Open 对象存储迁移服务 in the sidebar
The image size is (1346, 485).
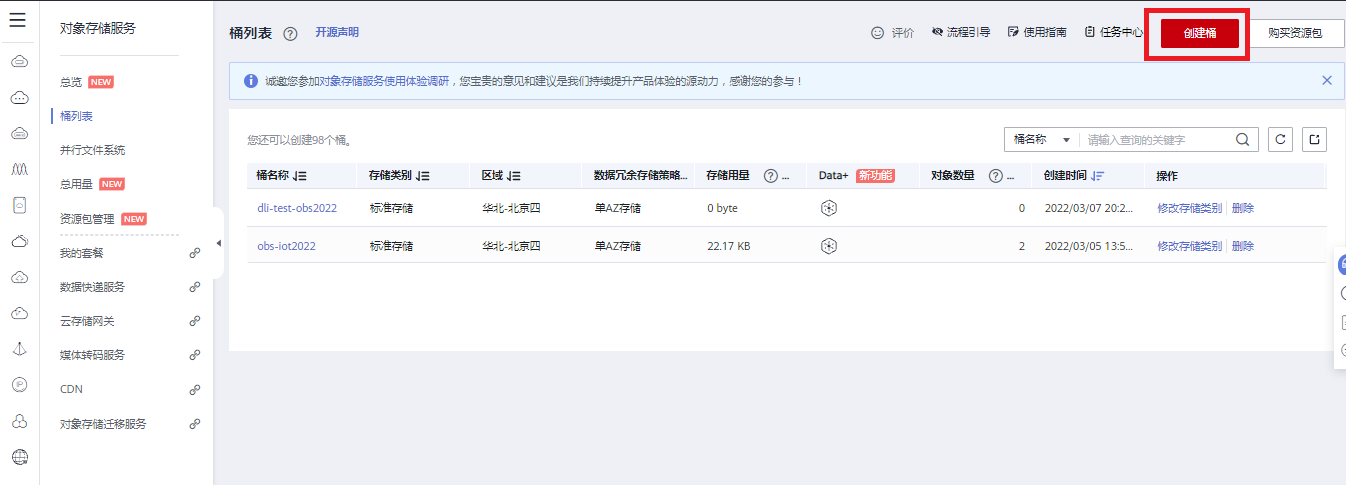click(x=103, y=424)
